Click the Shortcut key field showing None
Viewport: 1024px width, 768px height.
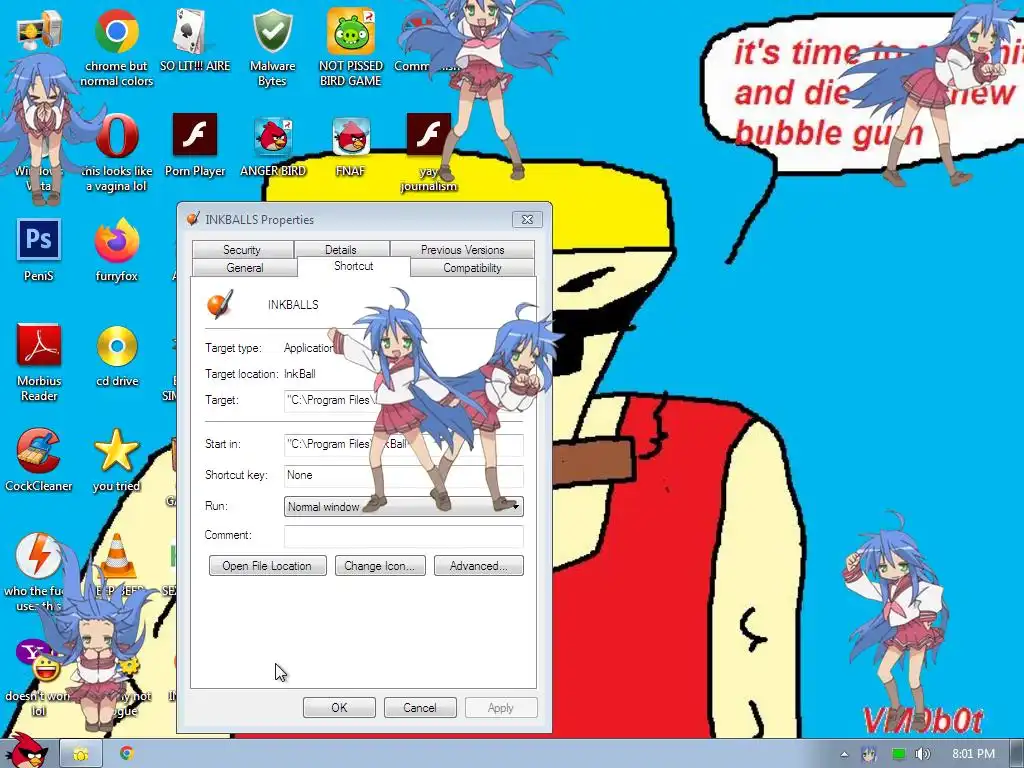[404, 475]
